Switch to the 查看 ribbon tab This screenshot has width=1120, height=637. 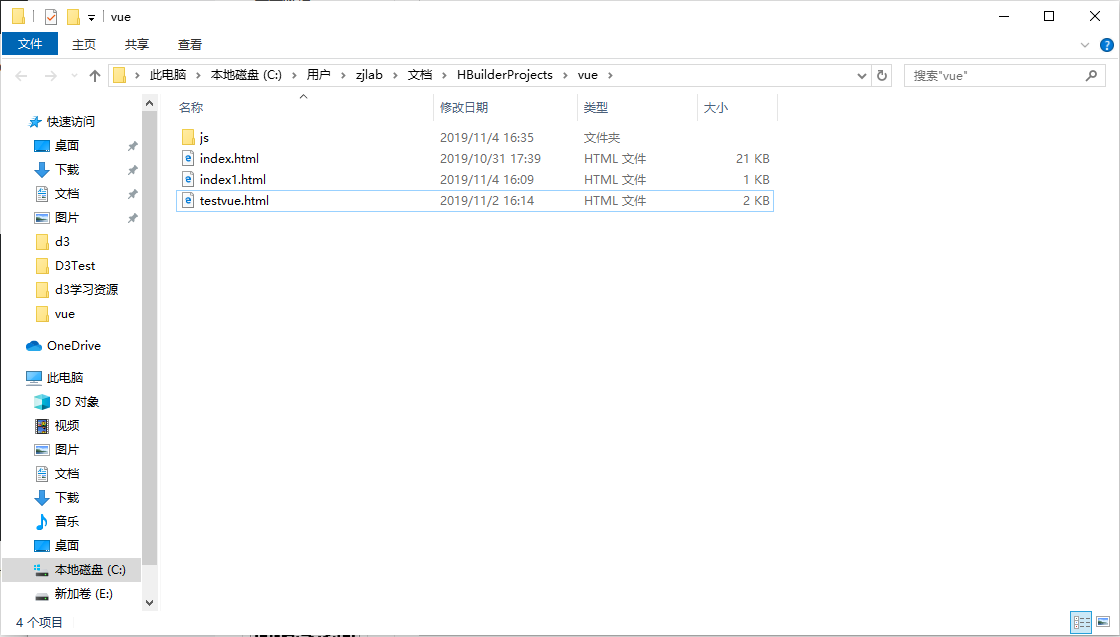pos(190,44)
